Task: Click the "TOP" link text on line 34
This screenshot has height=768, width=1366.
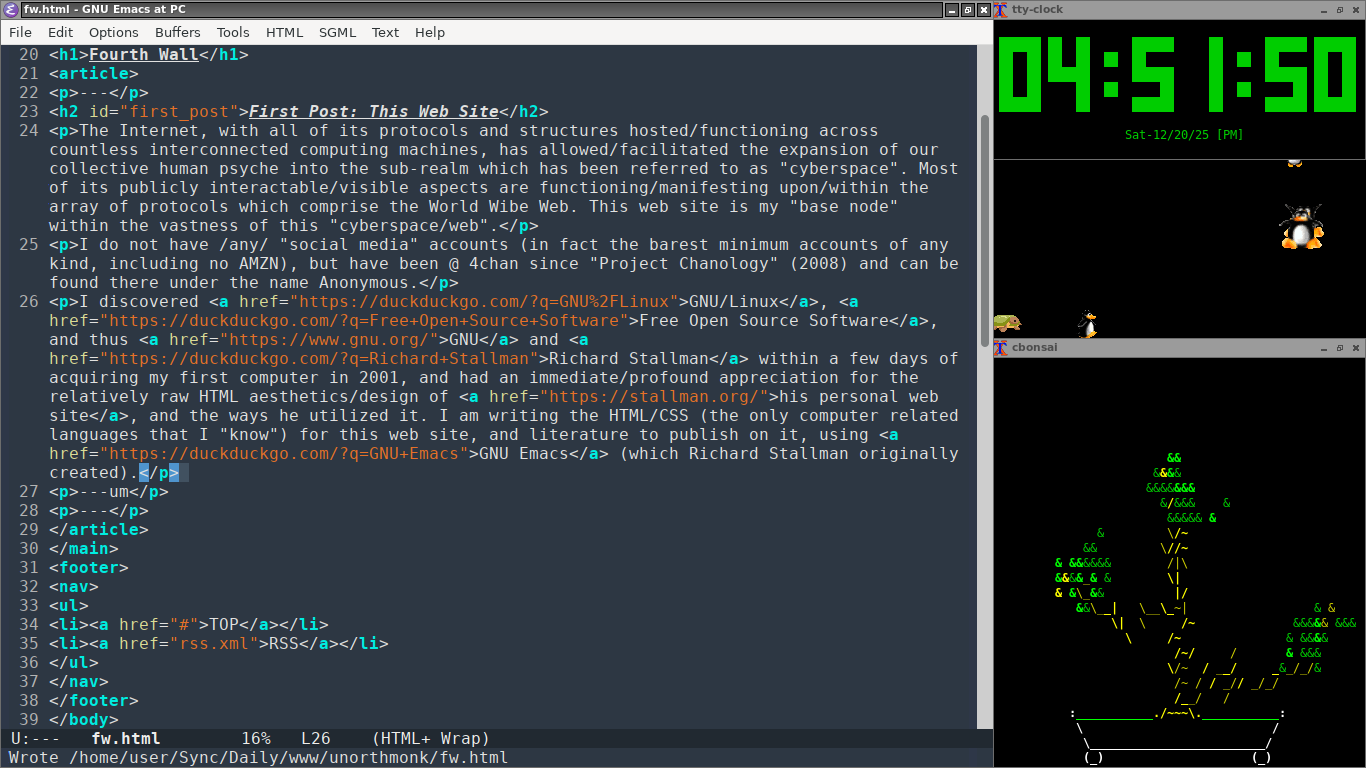Action: coord(224,625)
